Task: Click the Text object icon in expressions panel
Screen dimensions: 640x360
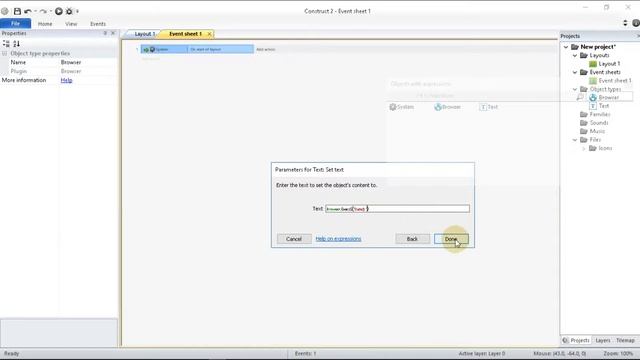Action: click(x=483, y=107)
